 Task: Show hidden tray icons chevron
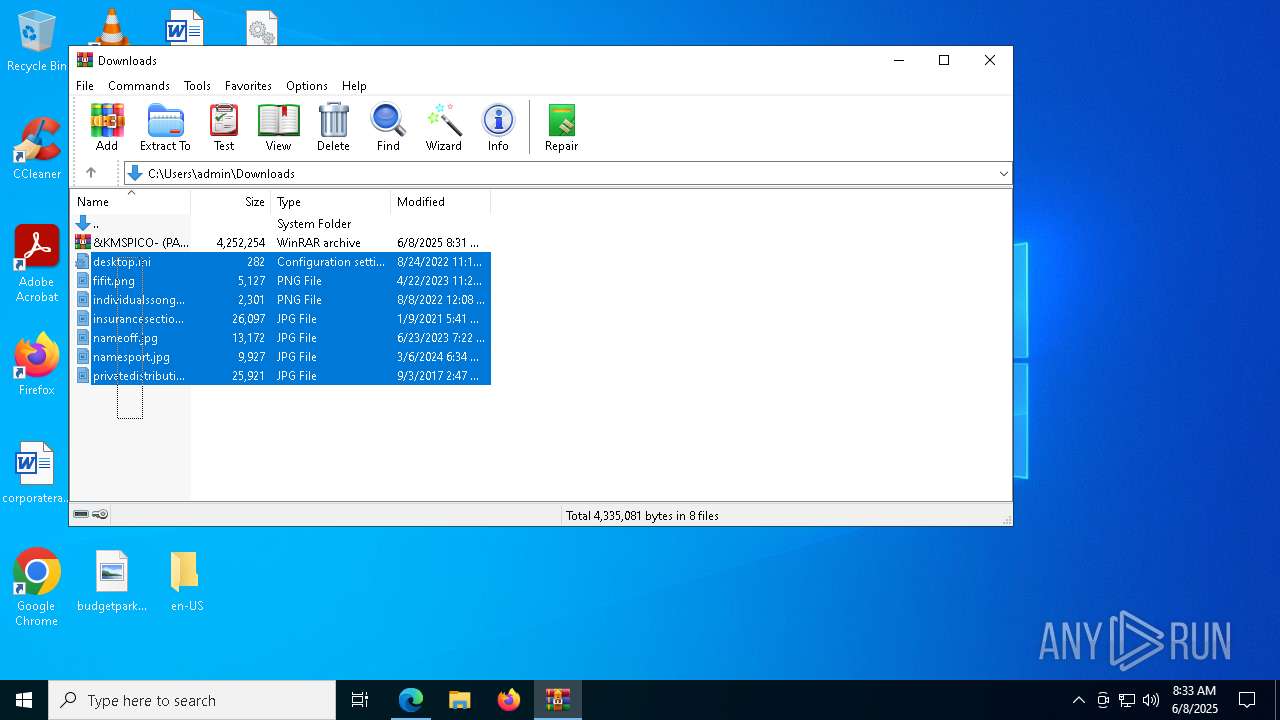(1078, 700)
